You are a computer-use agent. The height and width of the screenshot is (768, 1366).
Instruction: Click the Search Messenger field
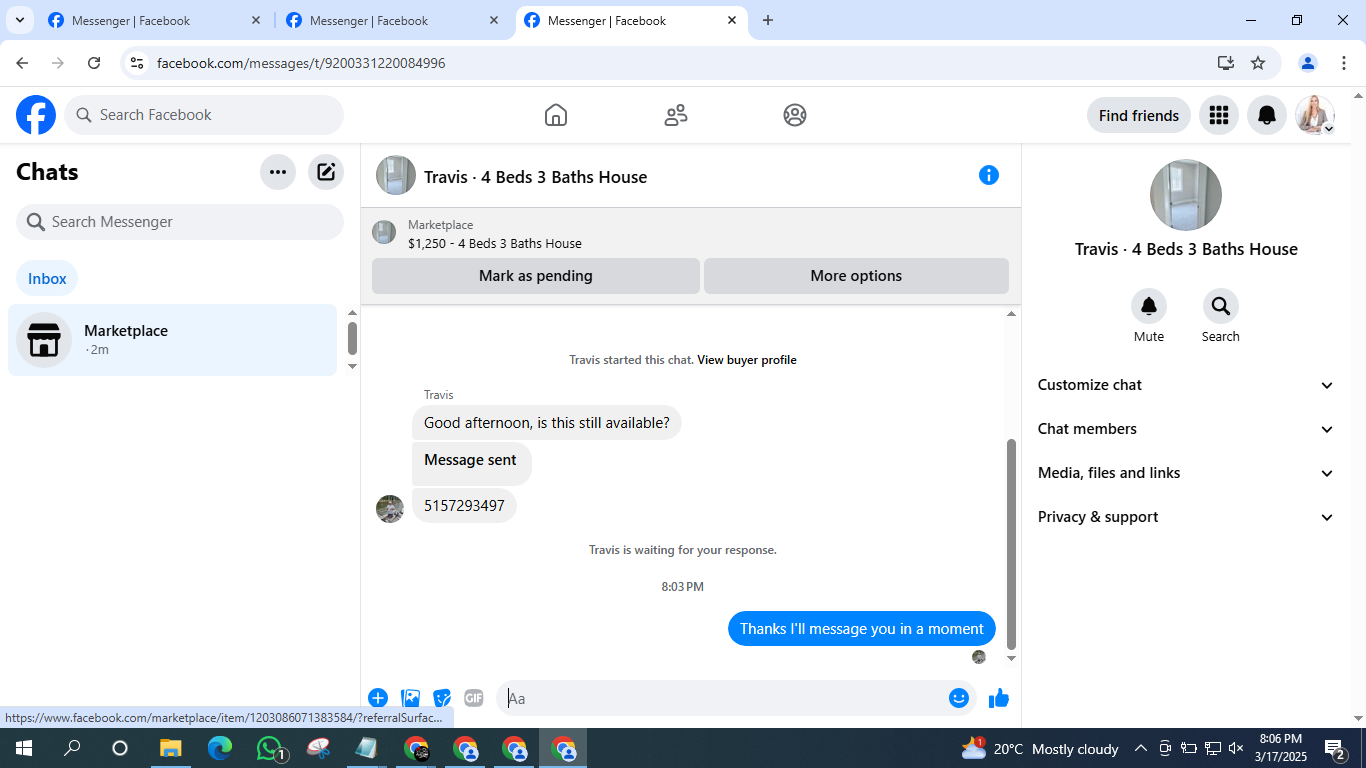click(x=180, y=222)
